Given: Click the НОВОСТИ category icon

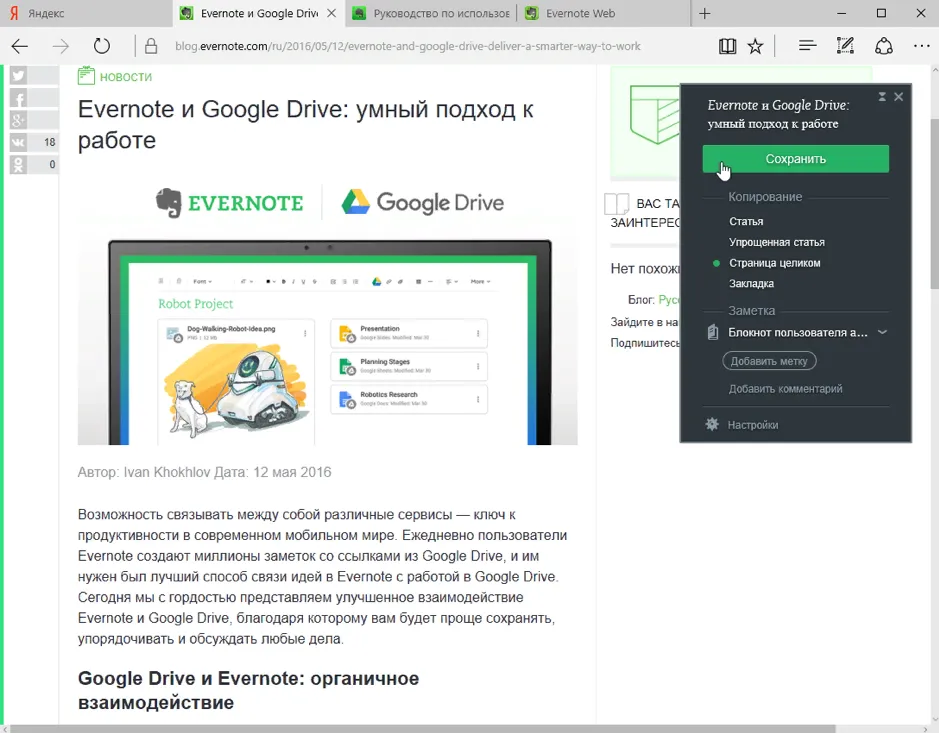Looking at the screenshot, I should (86, 75).
